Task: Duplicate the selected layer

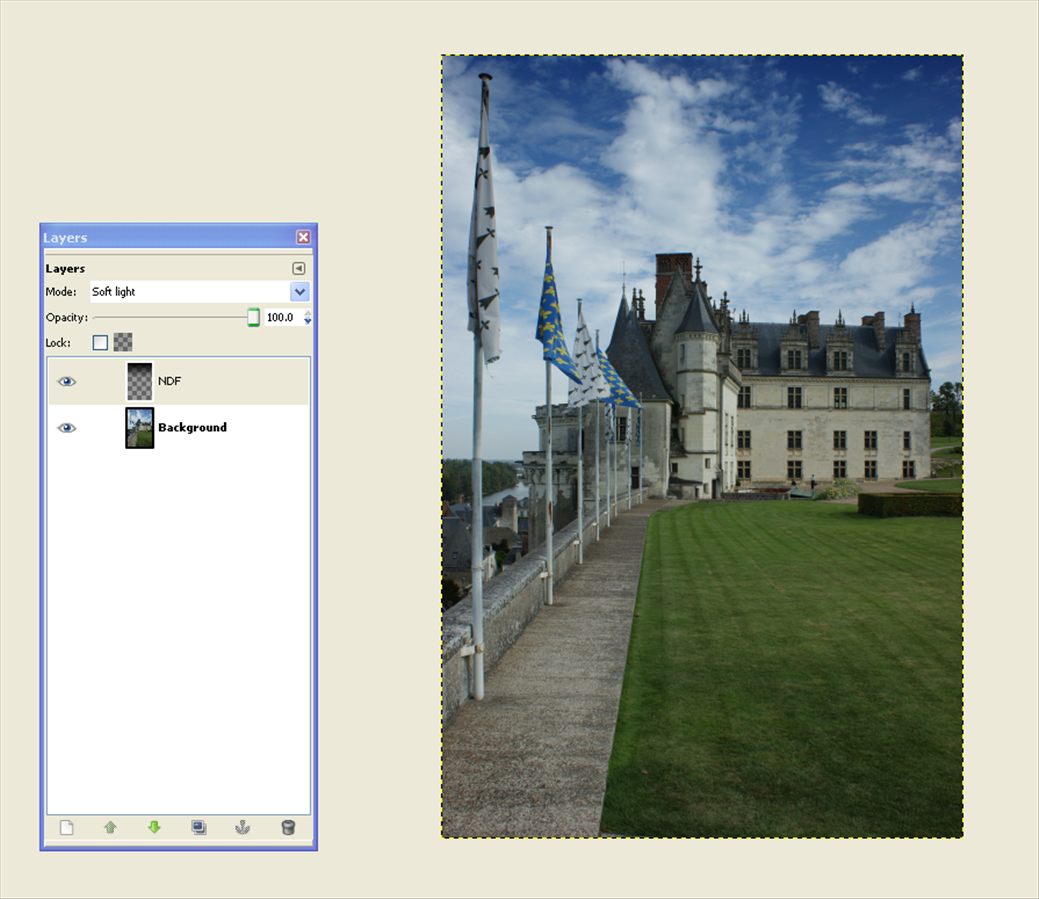Action: 199,827
